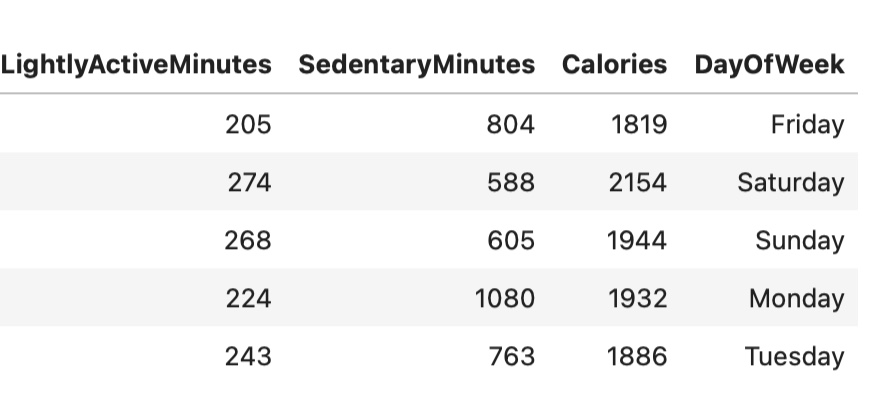
Task: Select the lightly active value 205
Action: [x=249, y=125]
